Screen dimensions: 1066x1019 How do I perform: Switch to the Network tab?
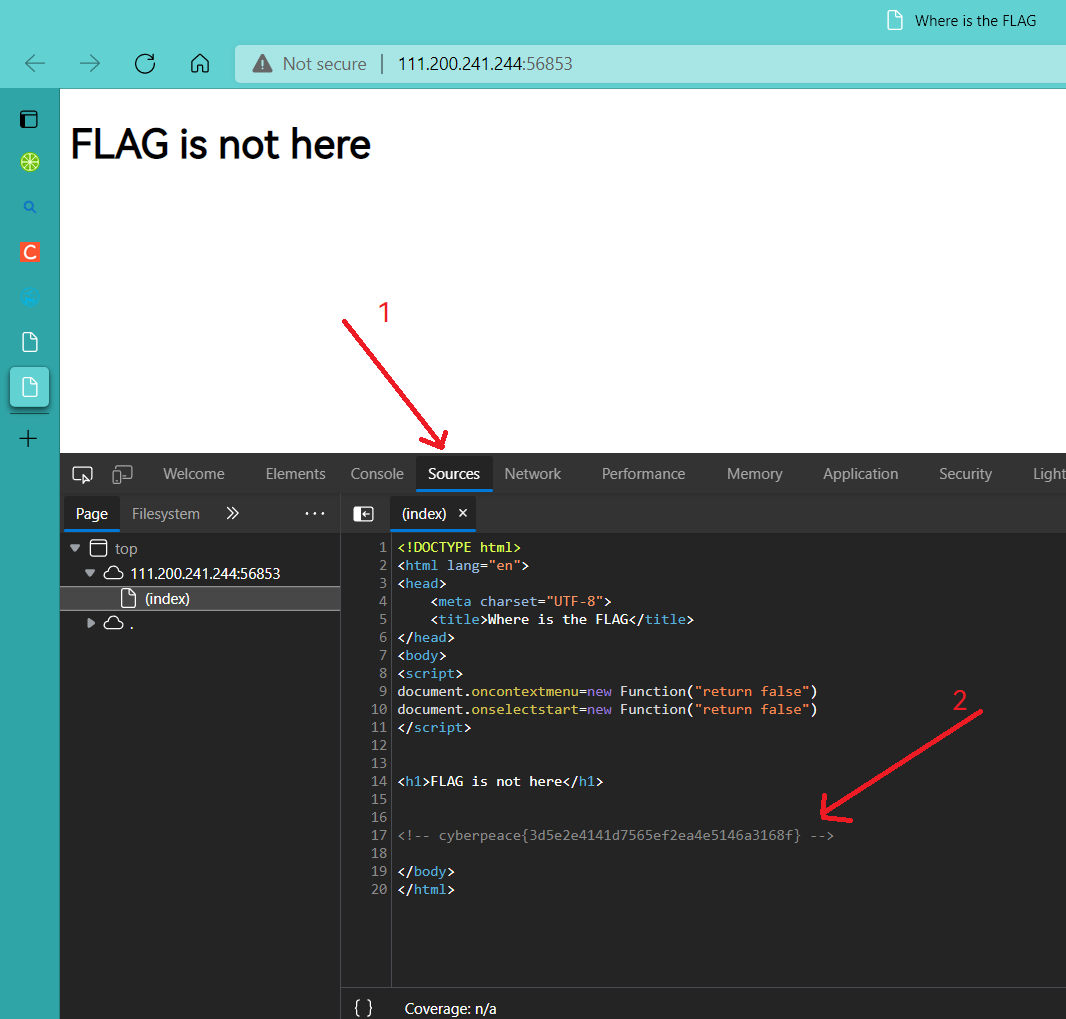click(532, 474)
